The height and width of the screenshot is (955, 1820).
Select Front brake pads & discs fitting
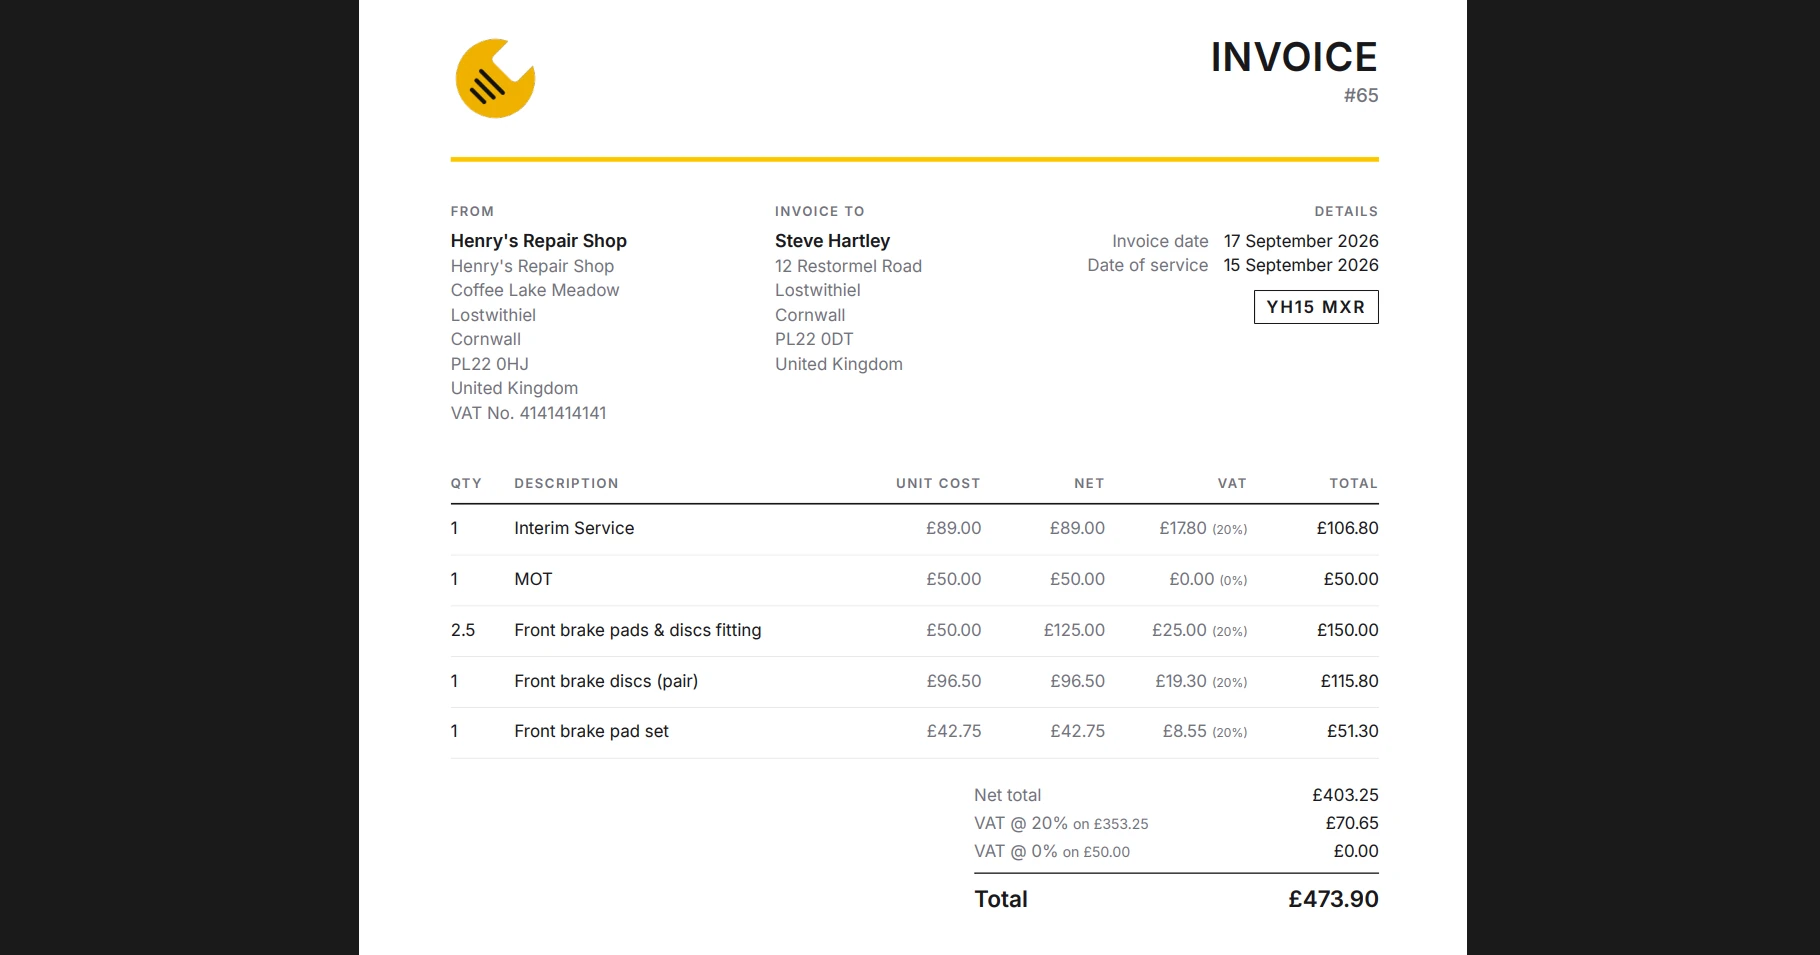coord(638,630)
